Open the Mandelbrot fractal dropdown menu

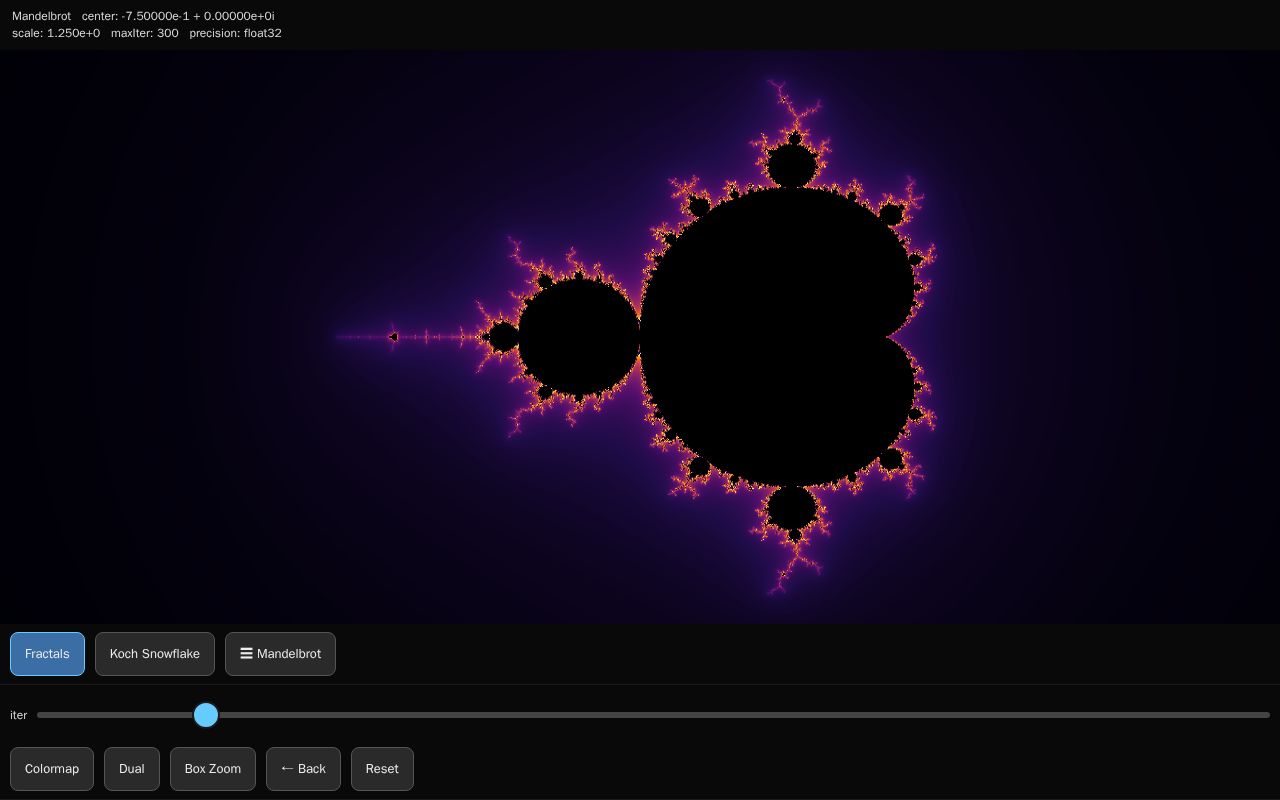(x=280, y=654)
